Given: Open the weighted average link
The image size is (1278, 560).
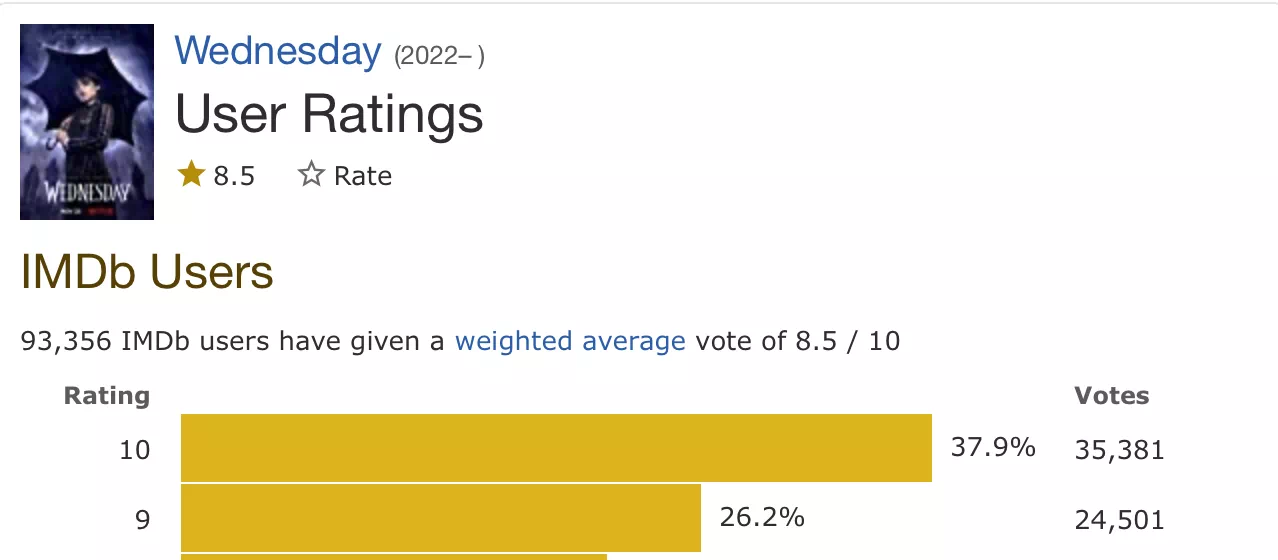Looking at the screenshot, I should [570, 342].
